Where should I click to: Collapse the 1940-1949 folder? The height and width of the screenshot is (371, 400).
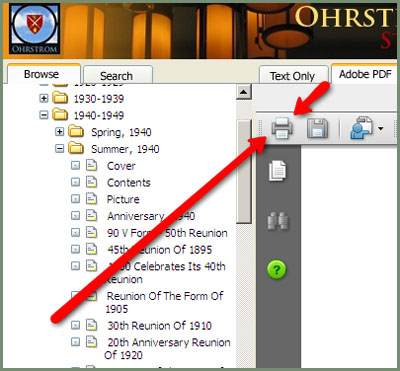(44, 115)
